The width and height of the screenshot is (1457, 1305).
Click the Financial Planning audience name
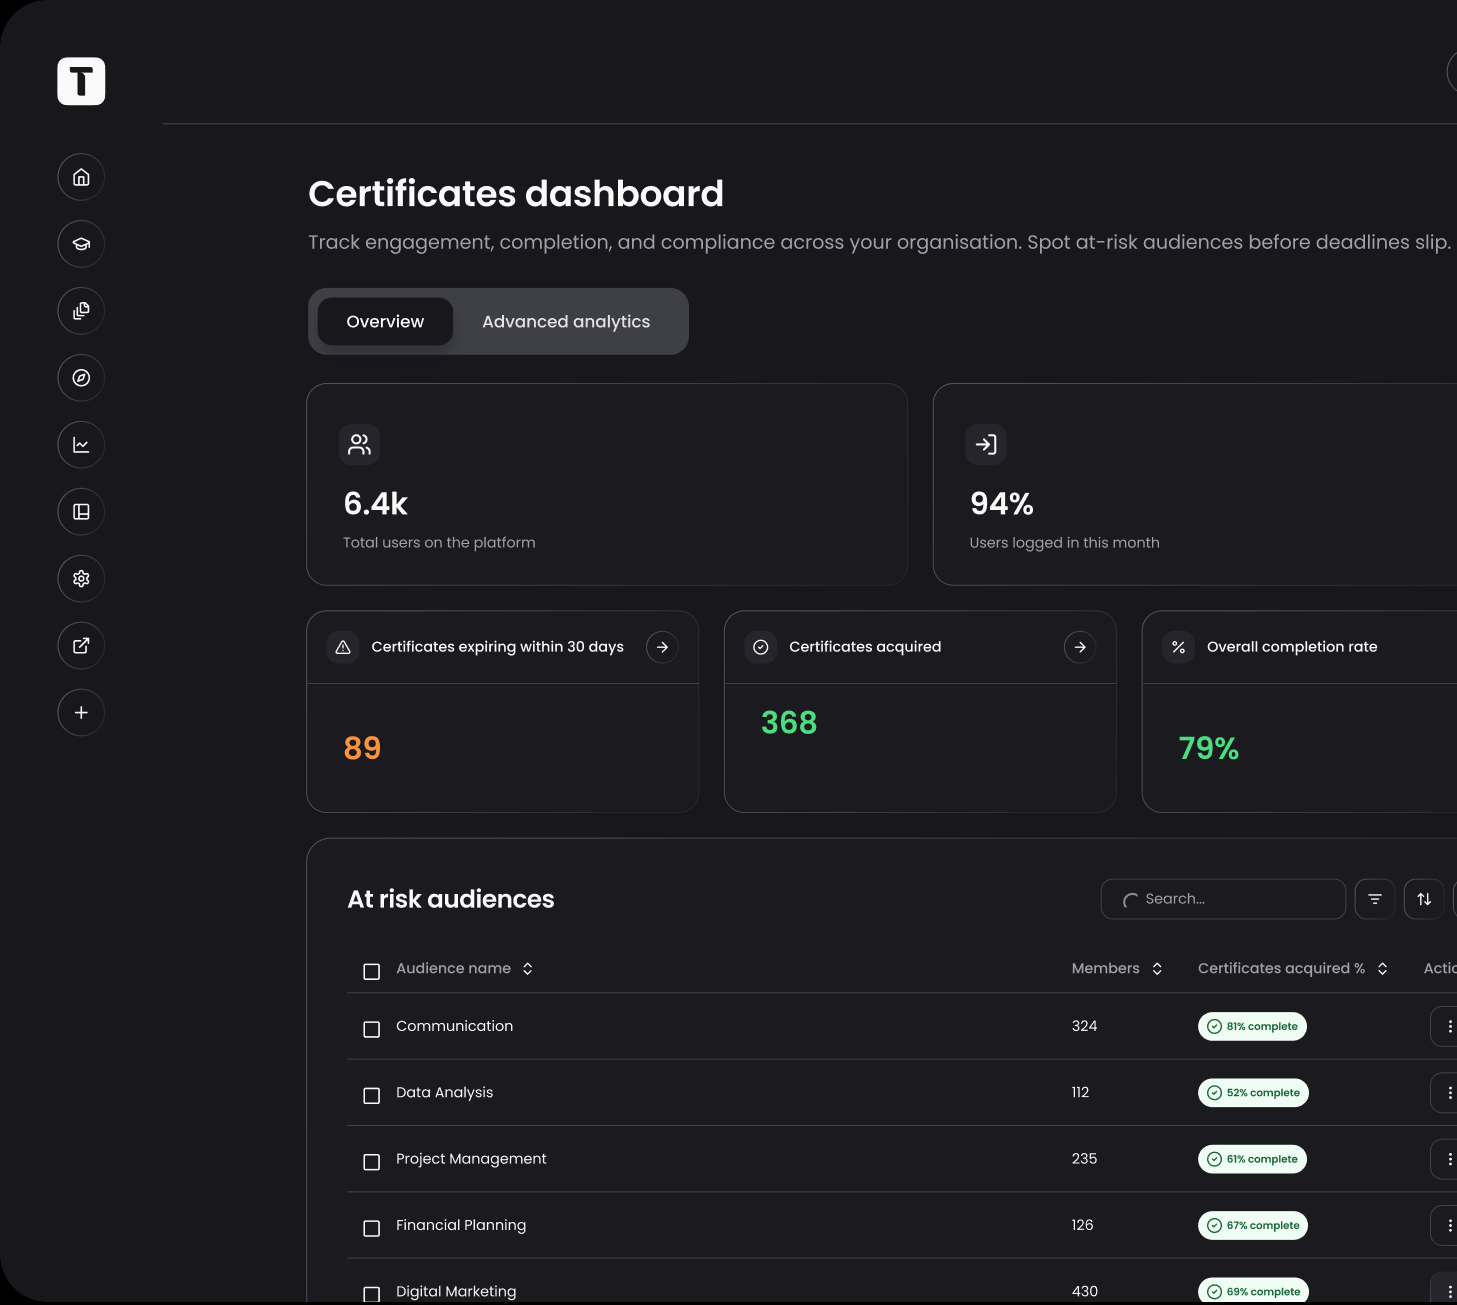click(461, 1226)
